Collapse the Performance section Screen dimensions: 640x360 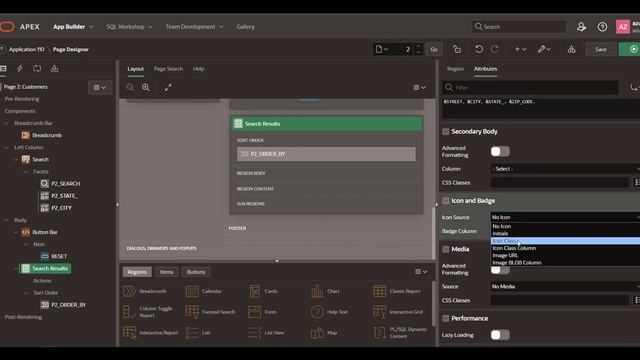[x=446, y=318]
